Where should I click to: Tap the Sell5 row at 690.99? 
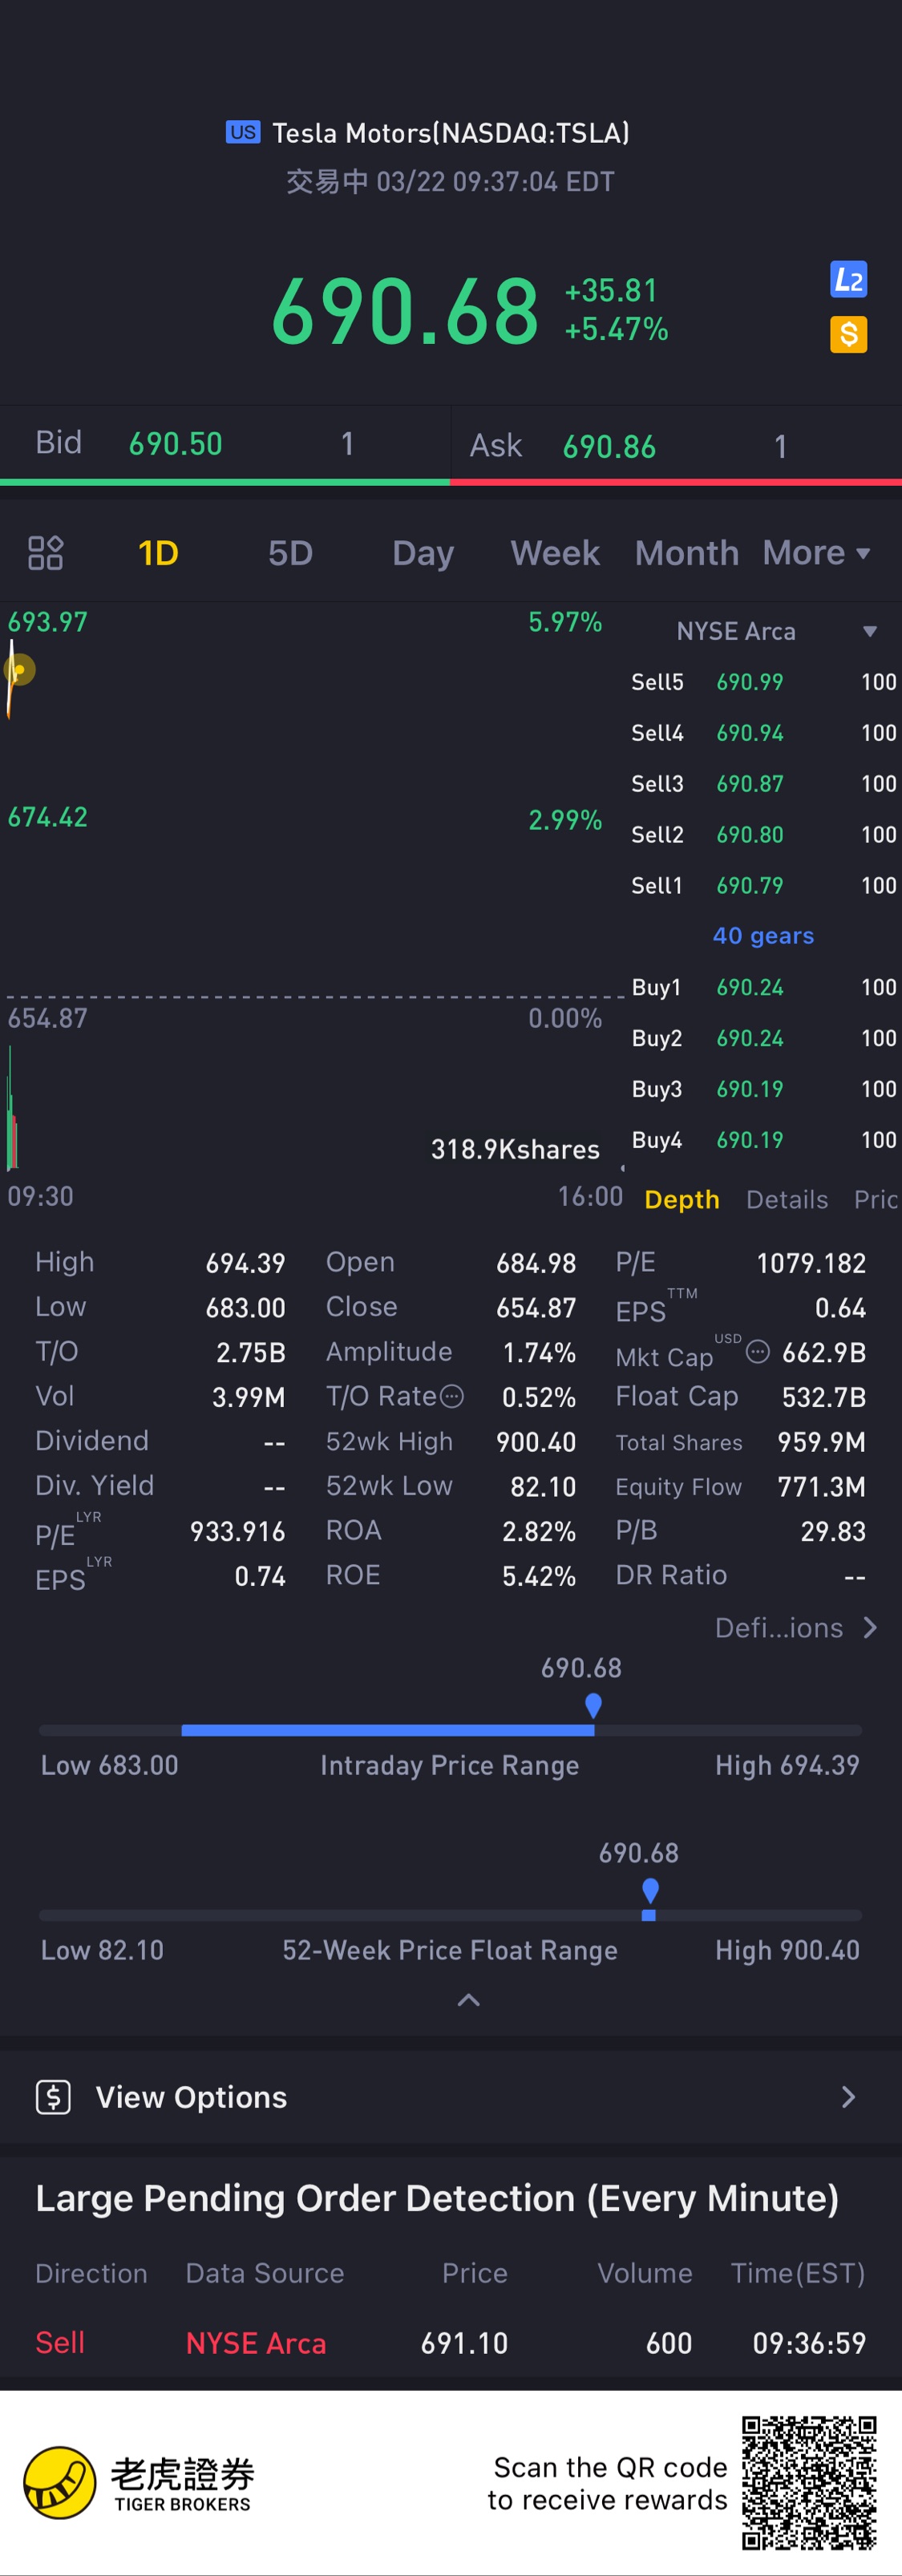764,682
